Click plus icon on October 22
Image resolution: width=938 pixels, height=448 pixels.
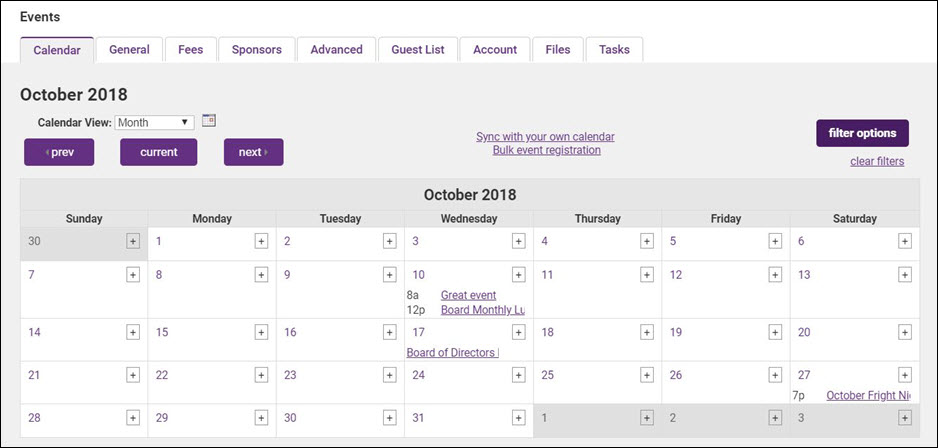[x=261, y=375]
